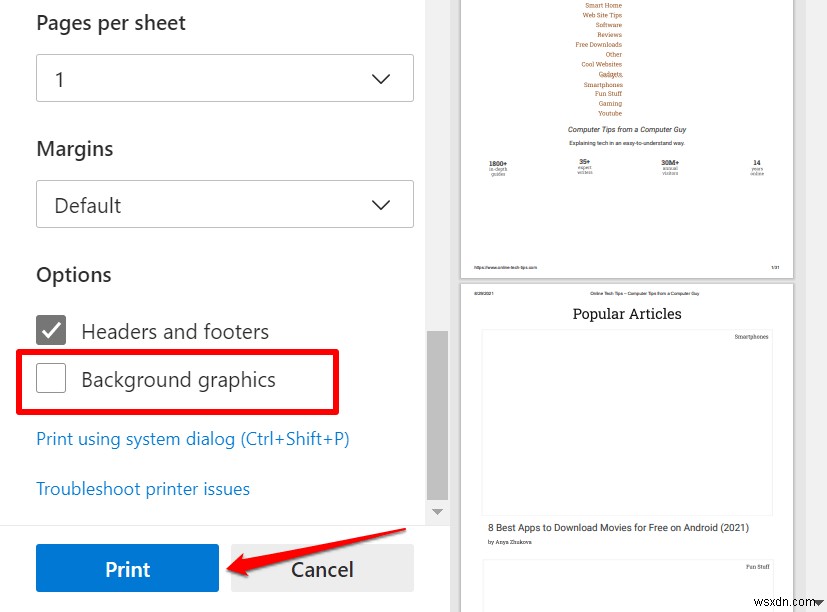Enable the Background graphics checkbox
The width and height of the screenshot is (827, 612).
point(50,378)
